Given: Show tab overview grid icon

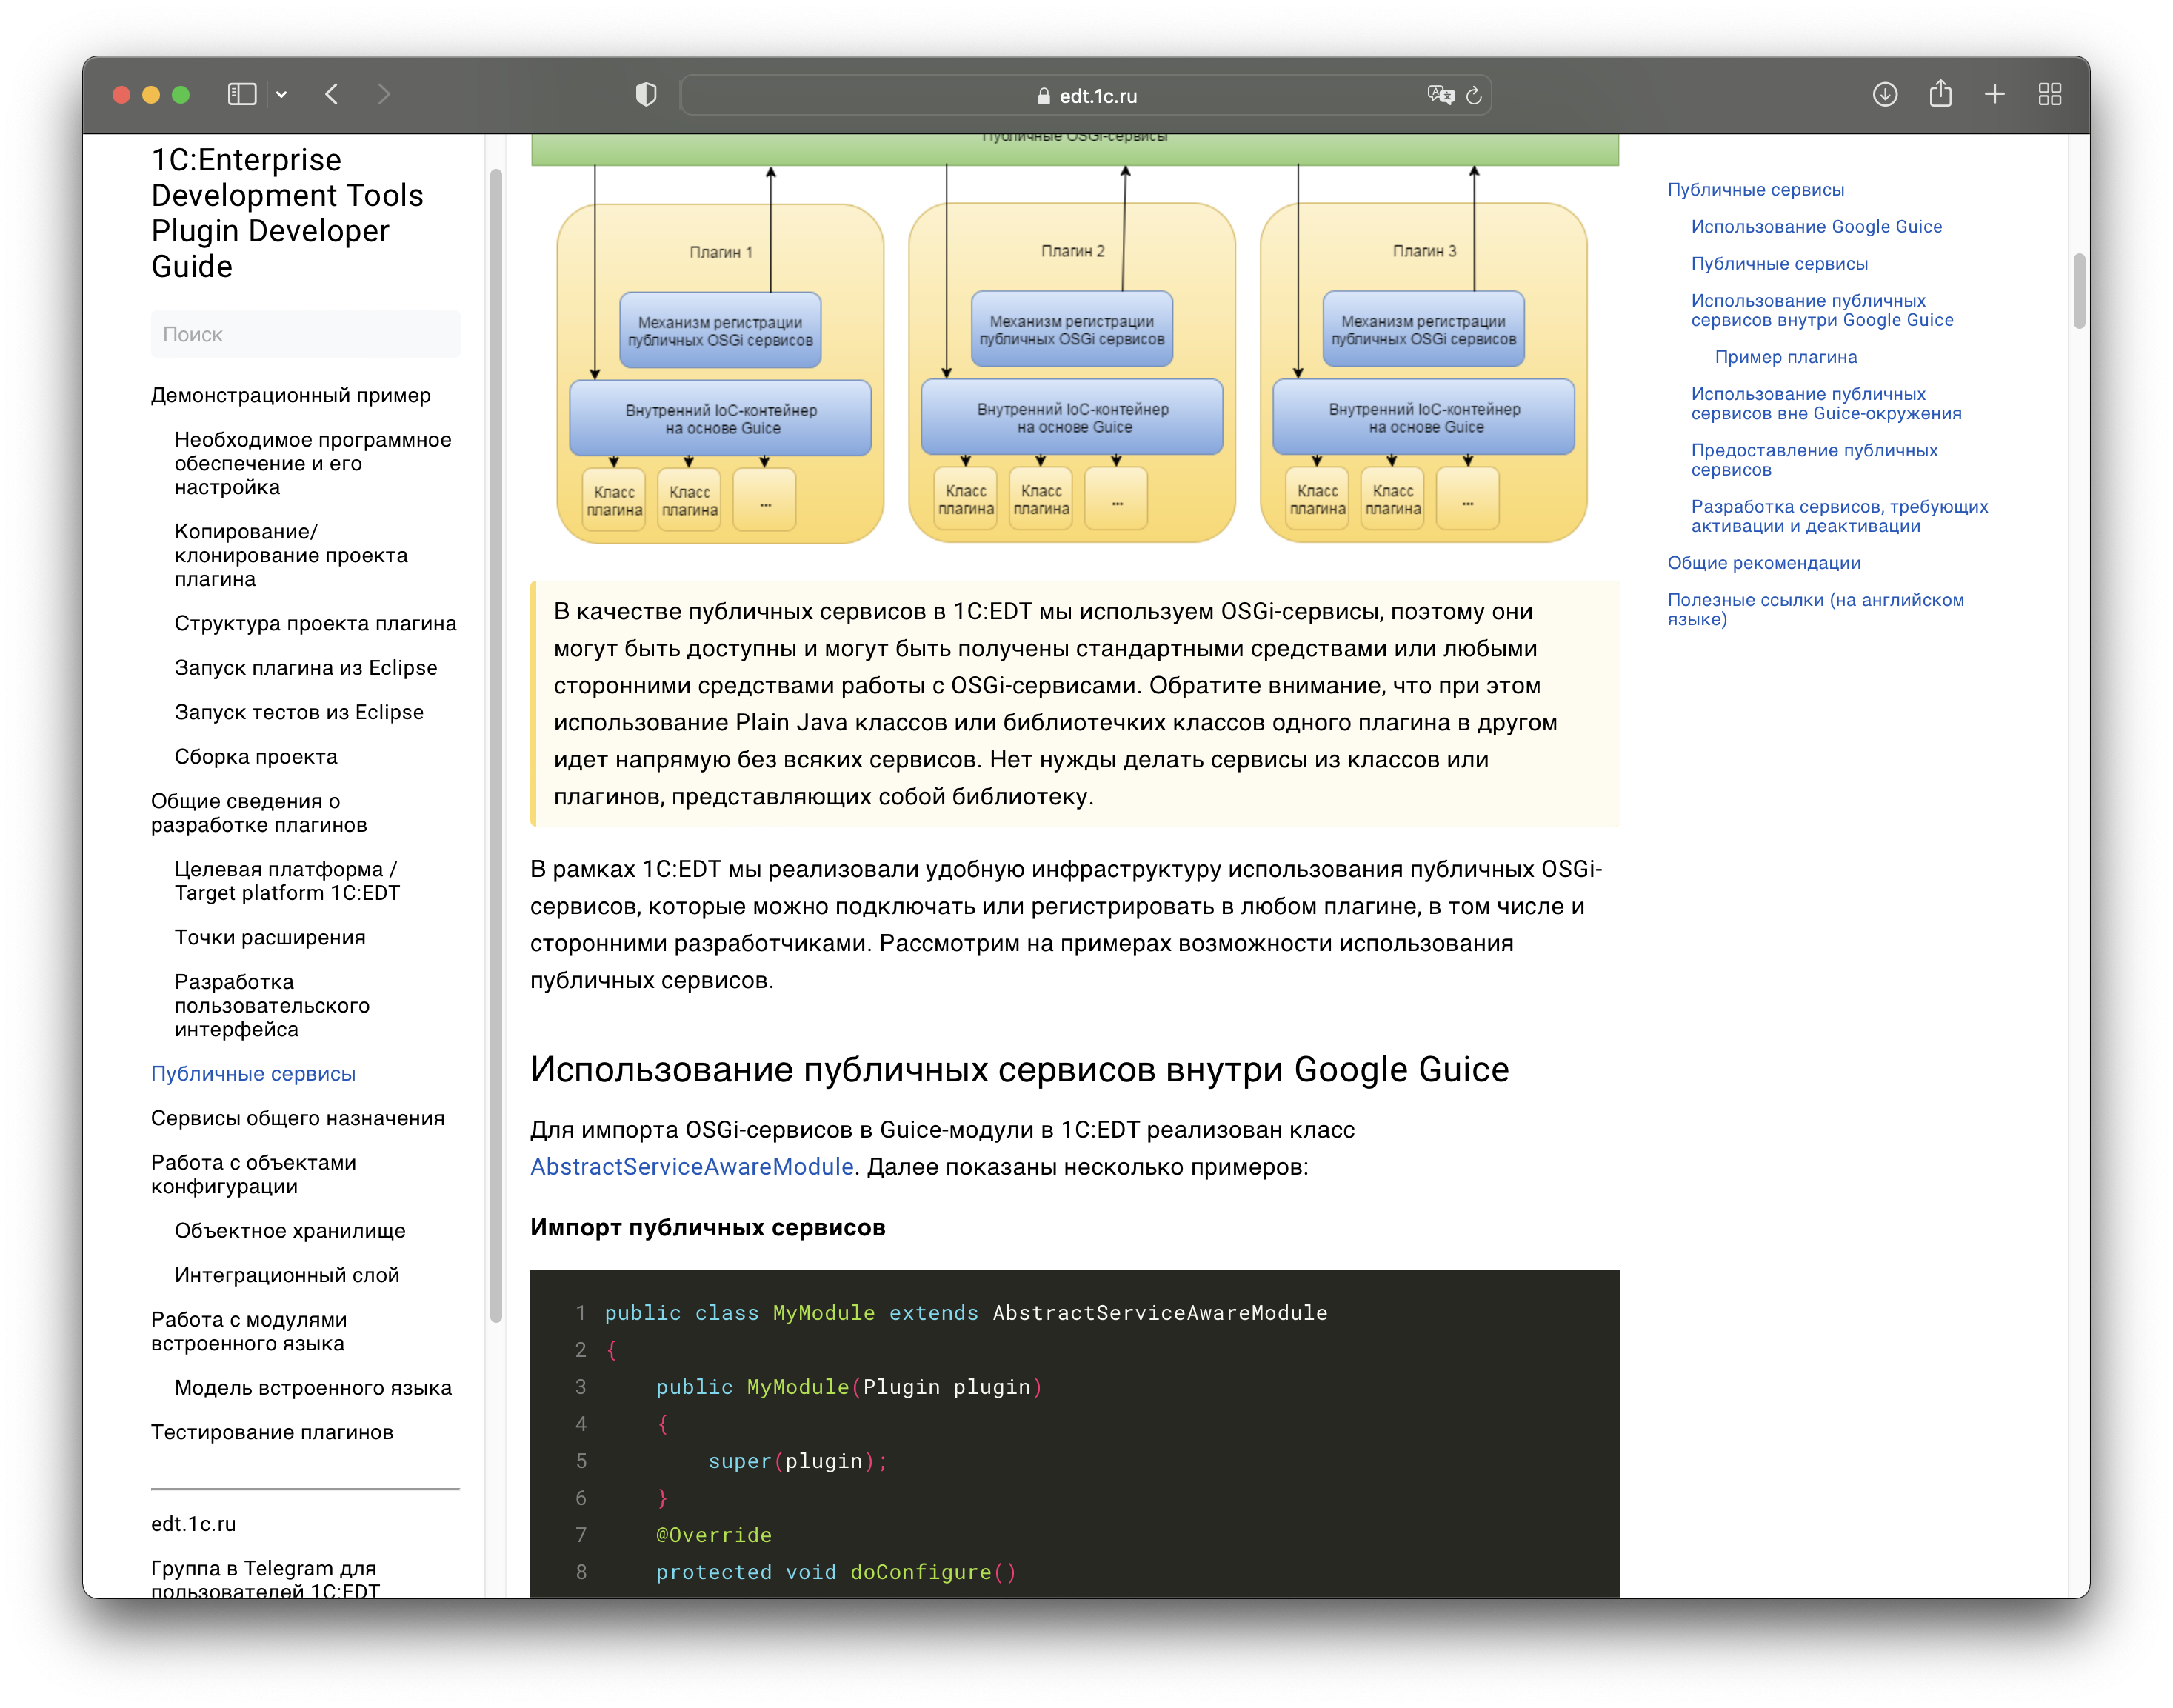Looking at the screenshot, I should point(2050,94).
